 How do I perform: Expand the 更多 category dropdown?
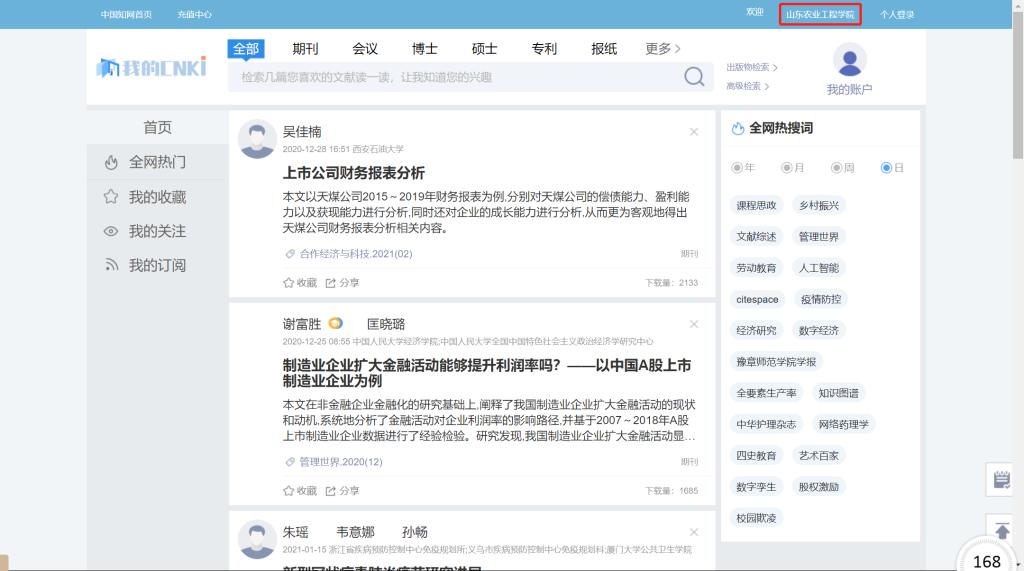663,49
